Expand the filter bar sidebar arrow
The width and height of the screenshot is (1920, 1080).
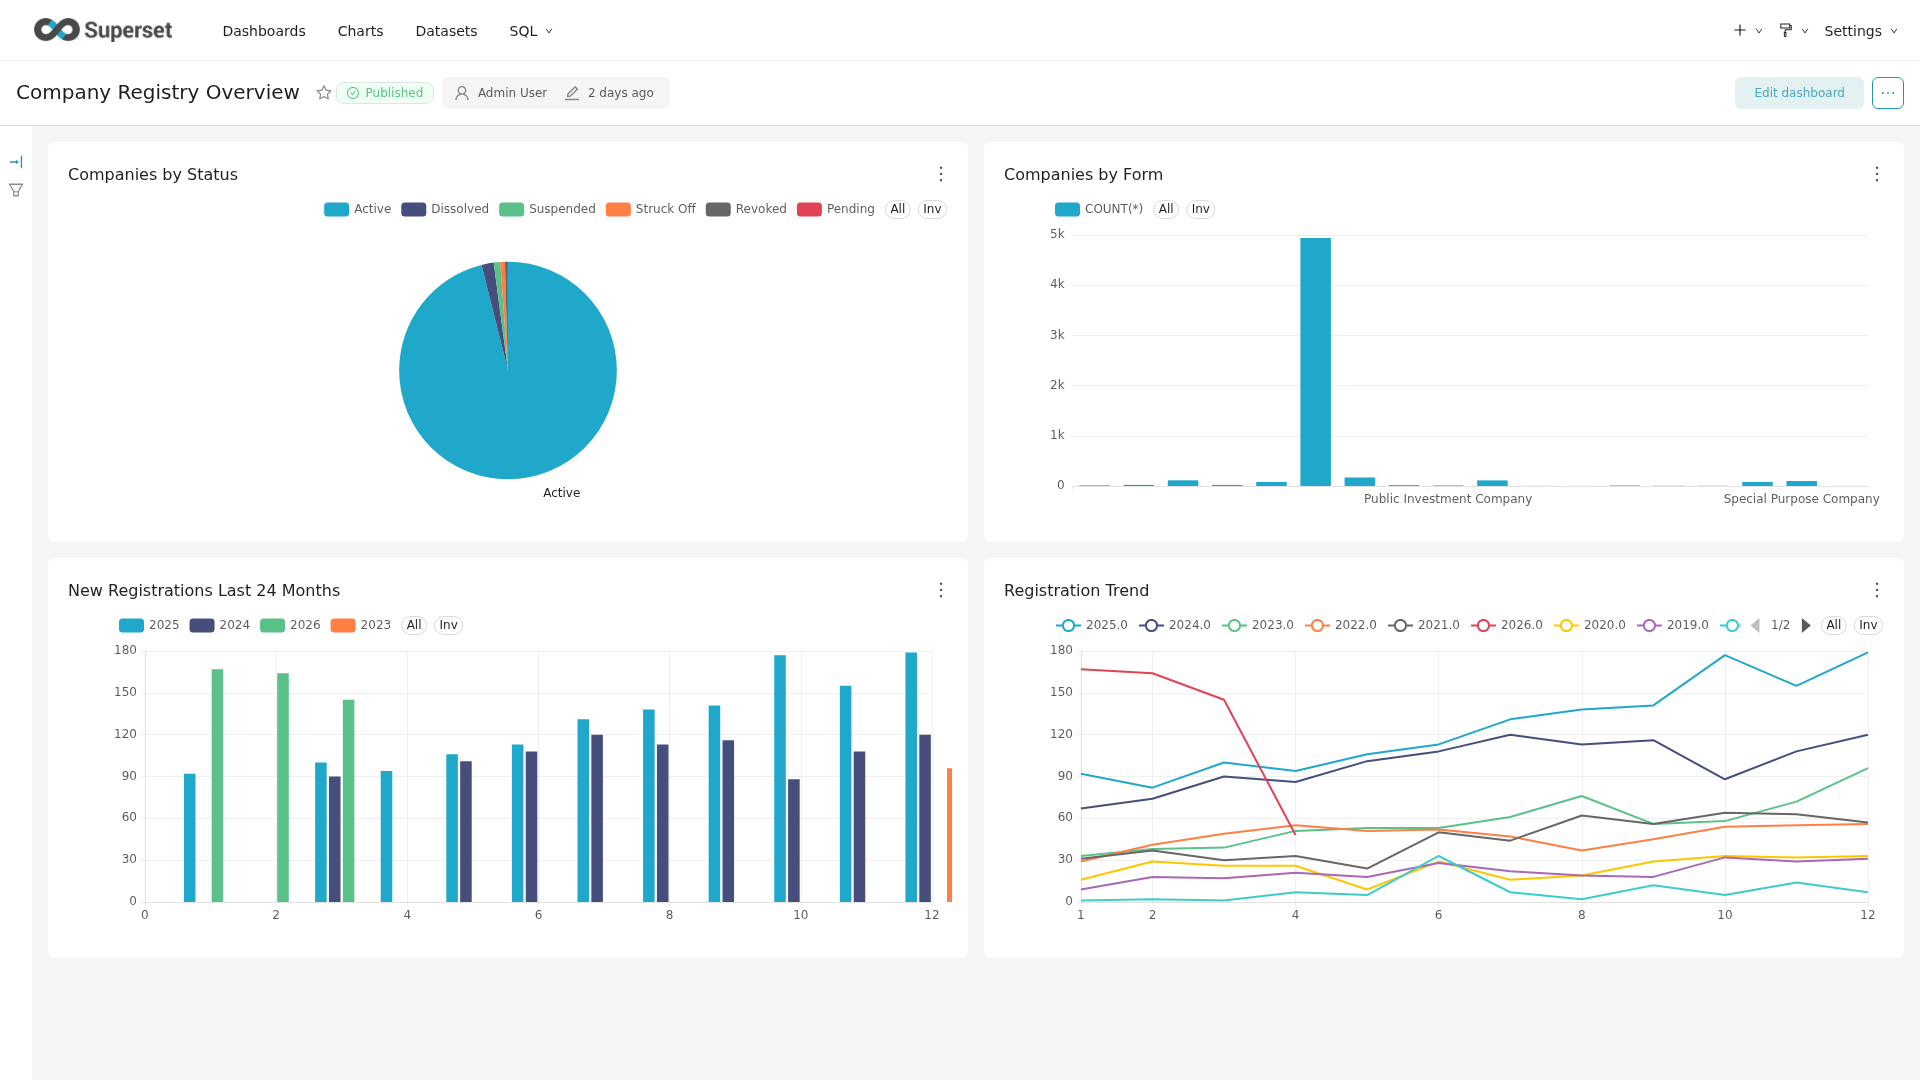16,162
